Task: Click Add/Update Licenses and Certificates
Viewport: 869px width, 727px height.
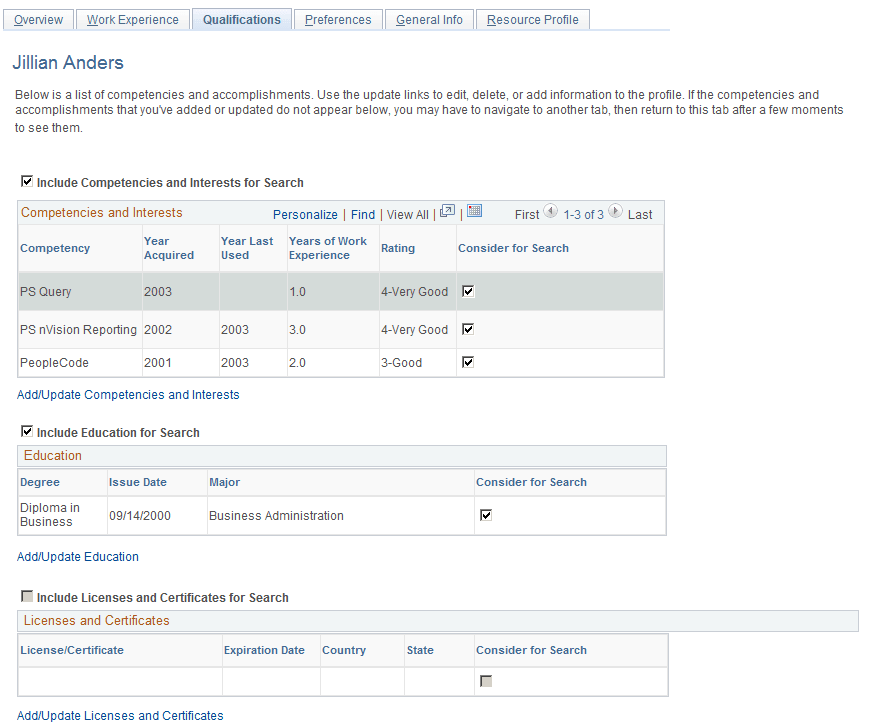Action: click(120, 715)
